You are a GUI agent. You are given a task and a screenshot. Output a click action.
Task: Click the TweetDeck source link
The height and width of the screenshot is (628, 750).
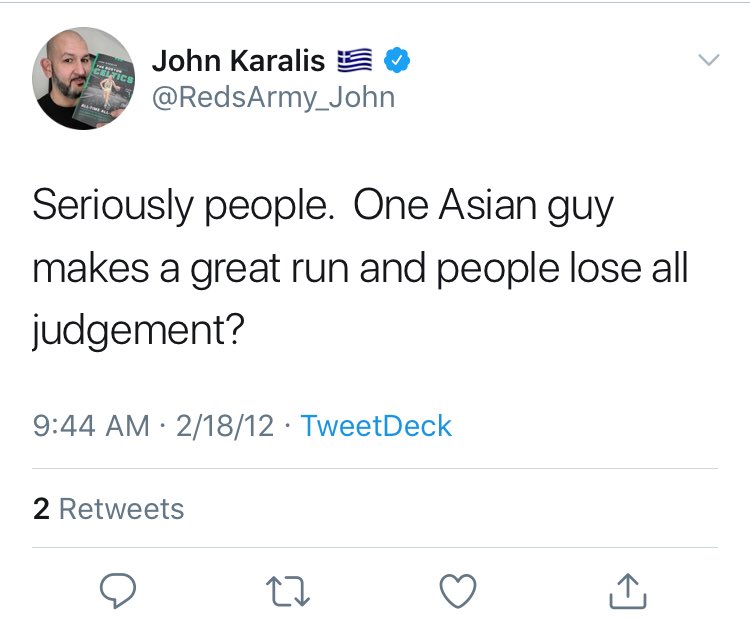(376, 426)
